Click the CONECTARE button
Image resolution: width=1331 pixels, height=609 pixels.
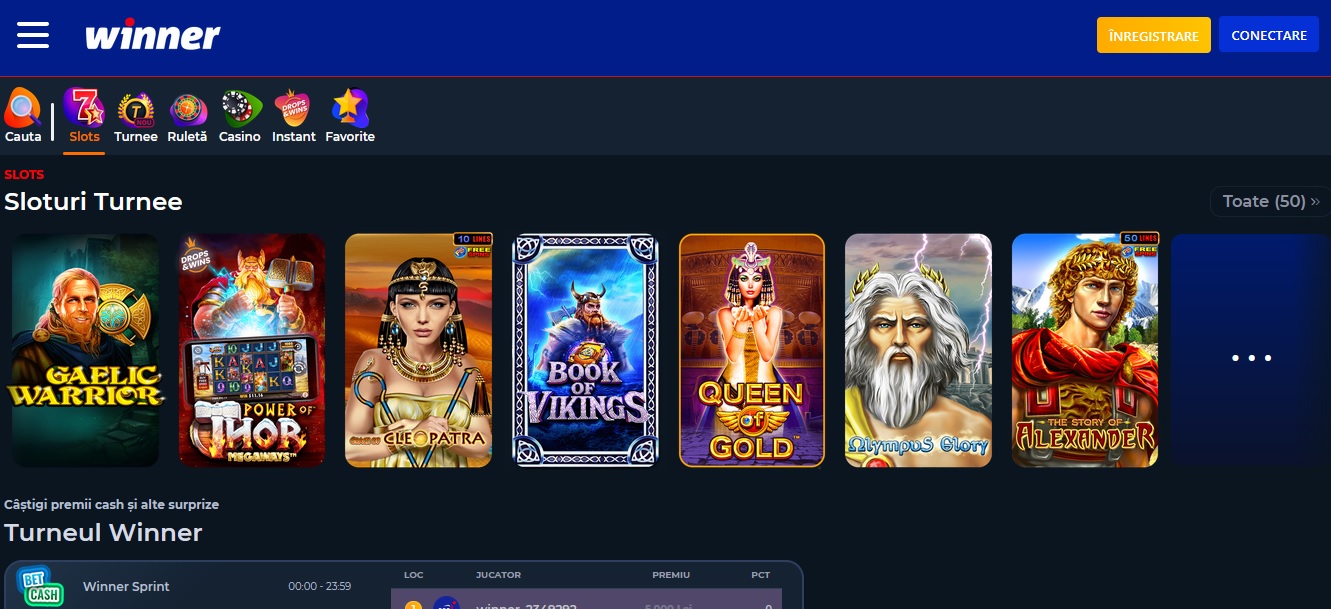click(1269, 35)
